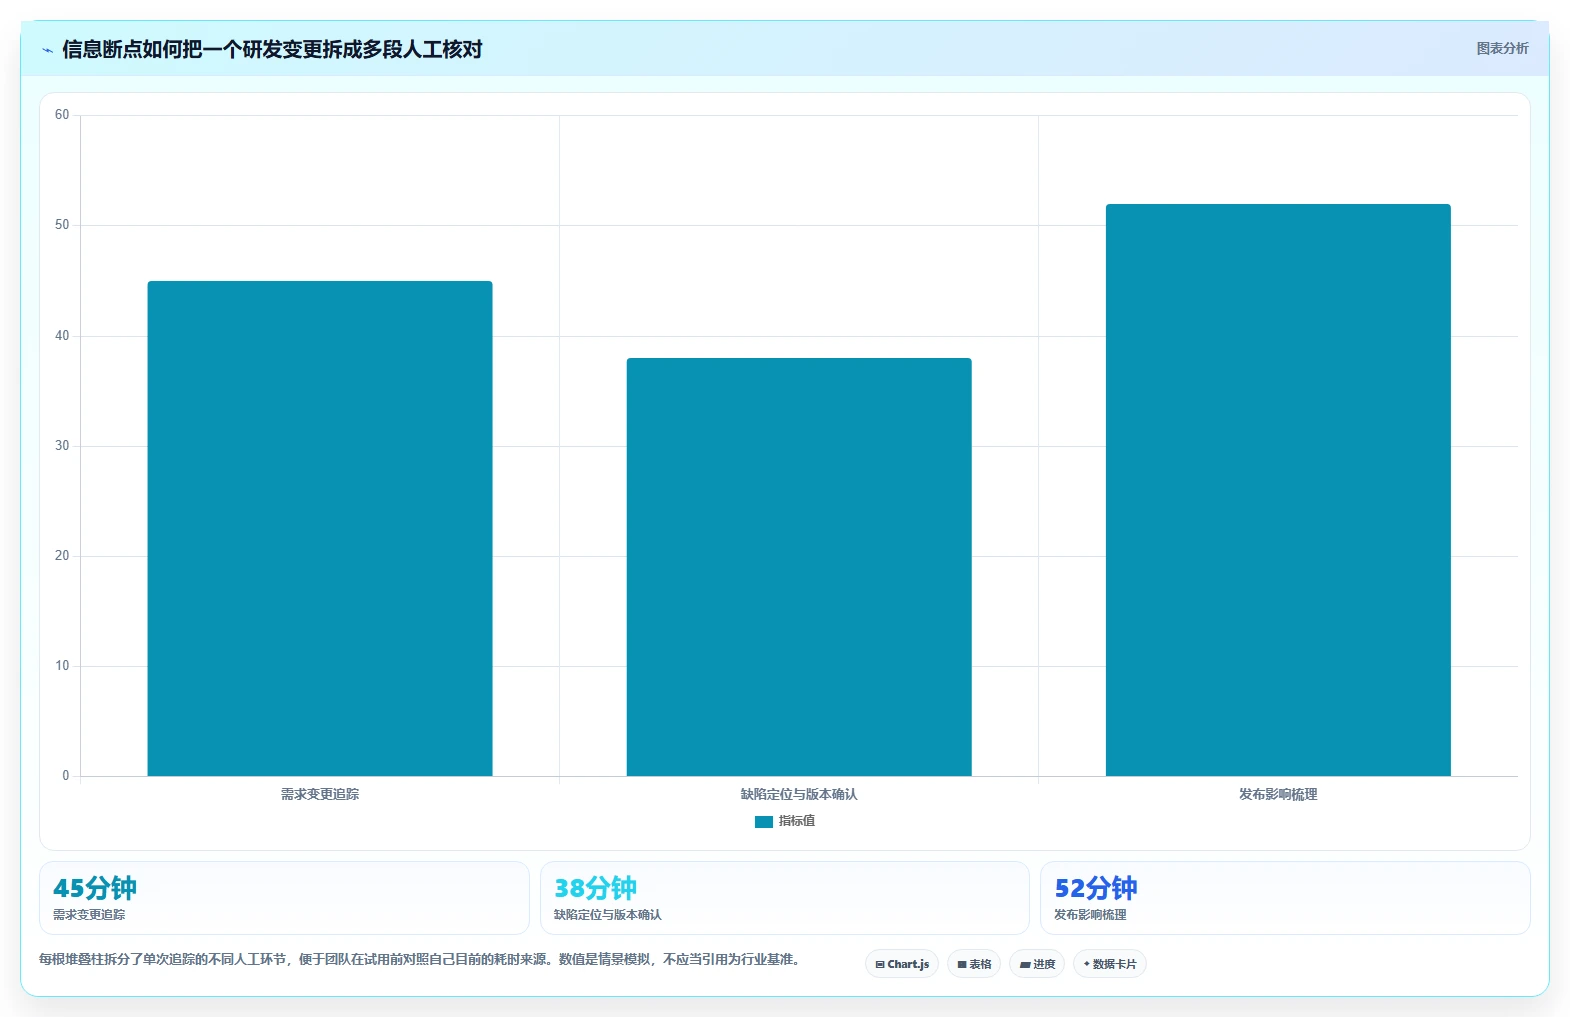Click the footnote text starting with 每根堆叠柱
This screenshot has height=1017, width=1570.
(x=419, y=959)
